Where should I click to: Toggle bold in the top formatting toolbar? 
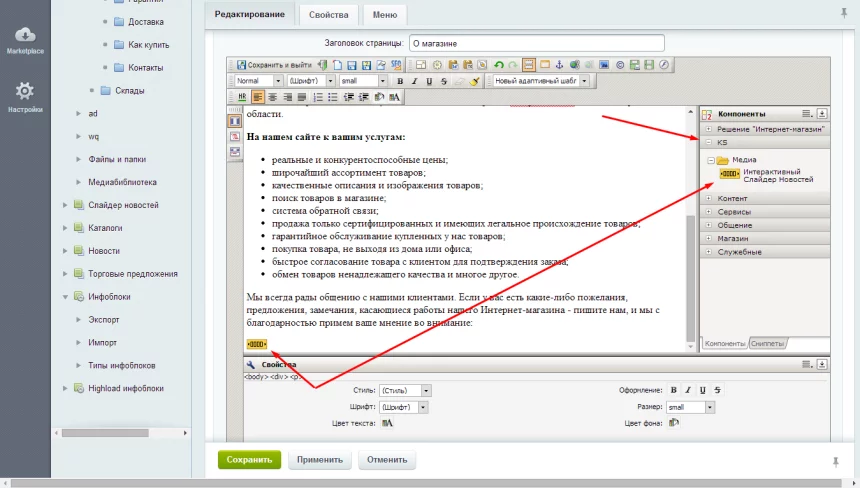pyautogui.click(x=400, y=81)
